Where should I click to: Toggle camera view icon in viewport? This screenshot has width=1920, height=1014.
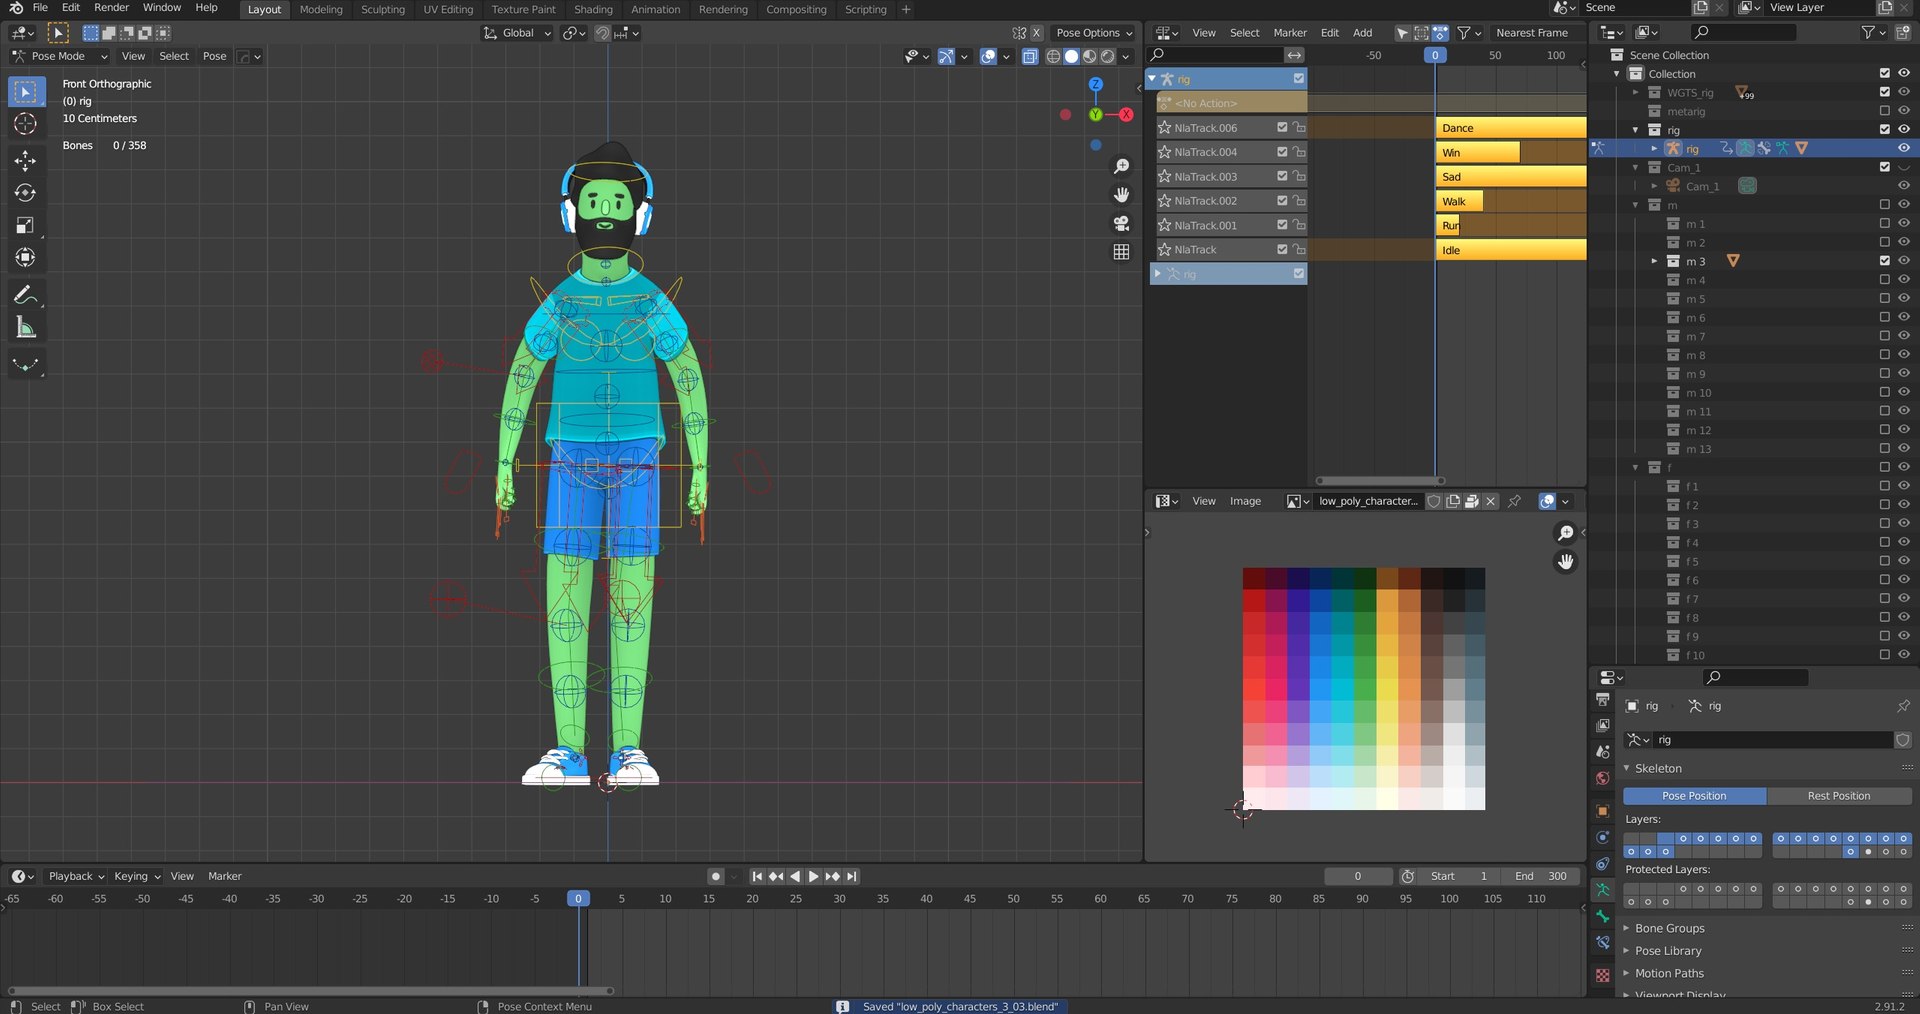1121,223
